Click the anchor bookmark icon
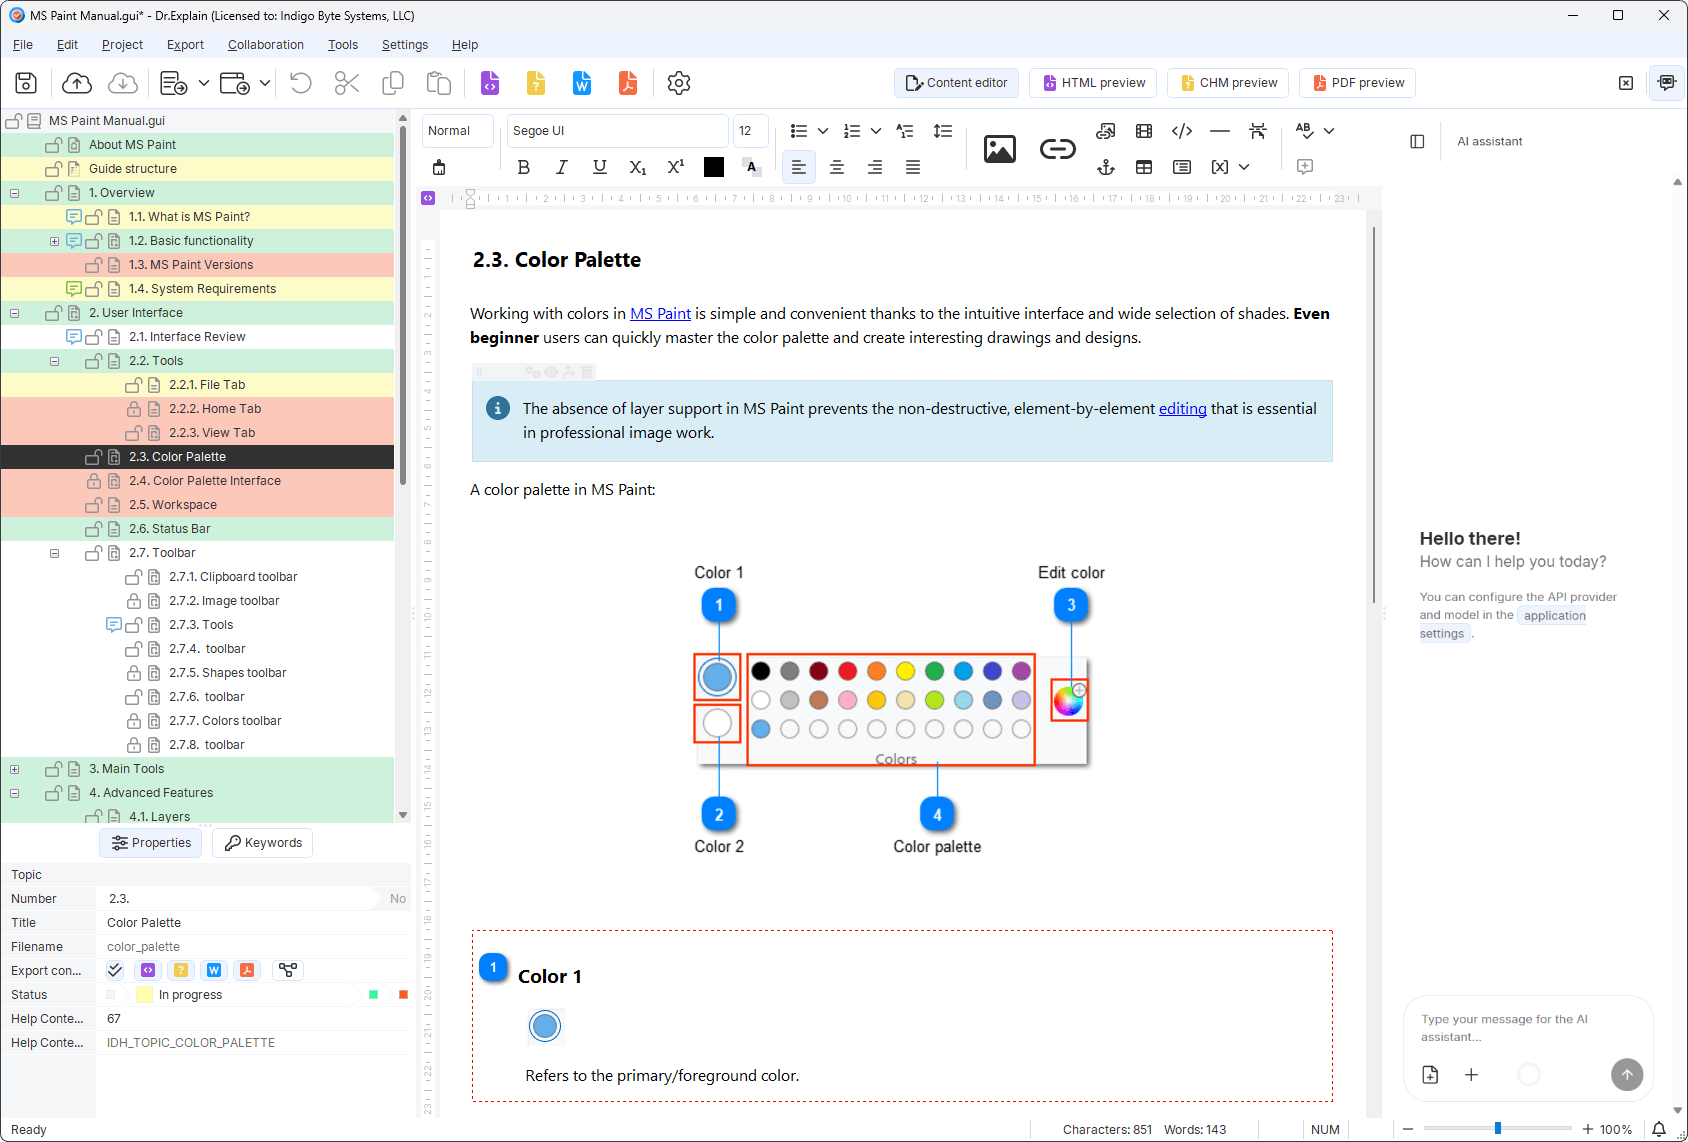Image resolution: width=1688 pixels, height=1142 pixels. pos(1106,167)
